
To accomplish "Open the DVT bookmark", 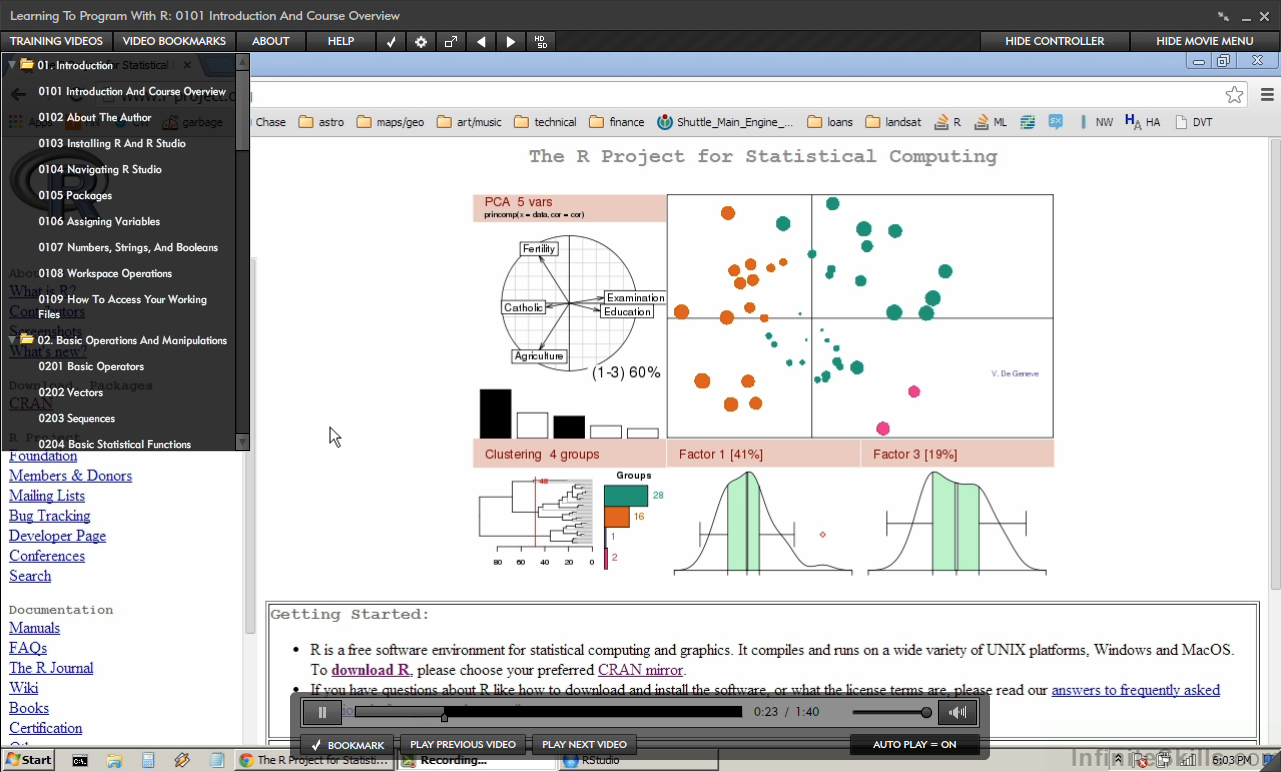I will click(1193, 122).
